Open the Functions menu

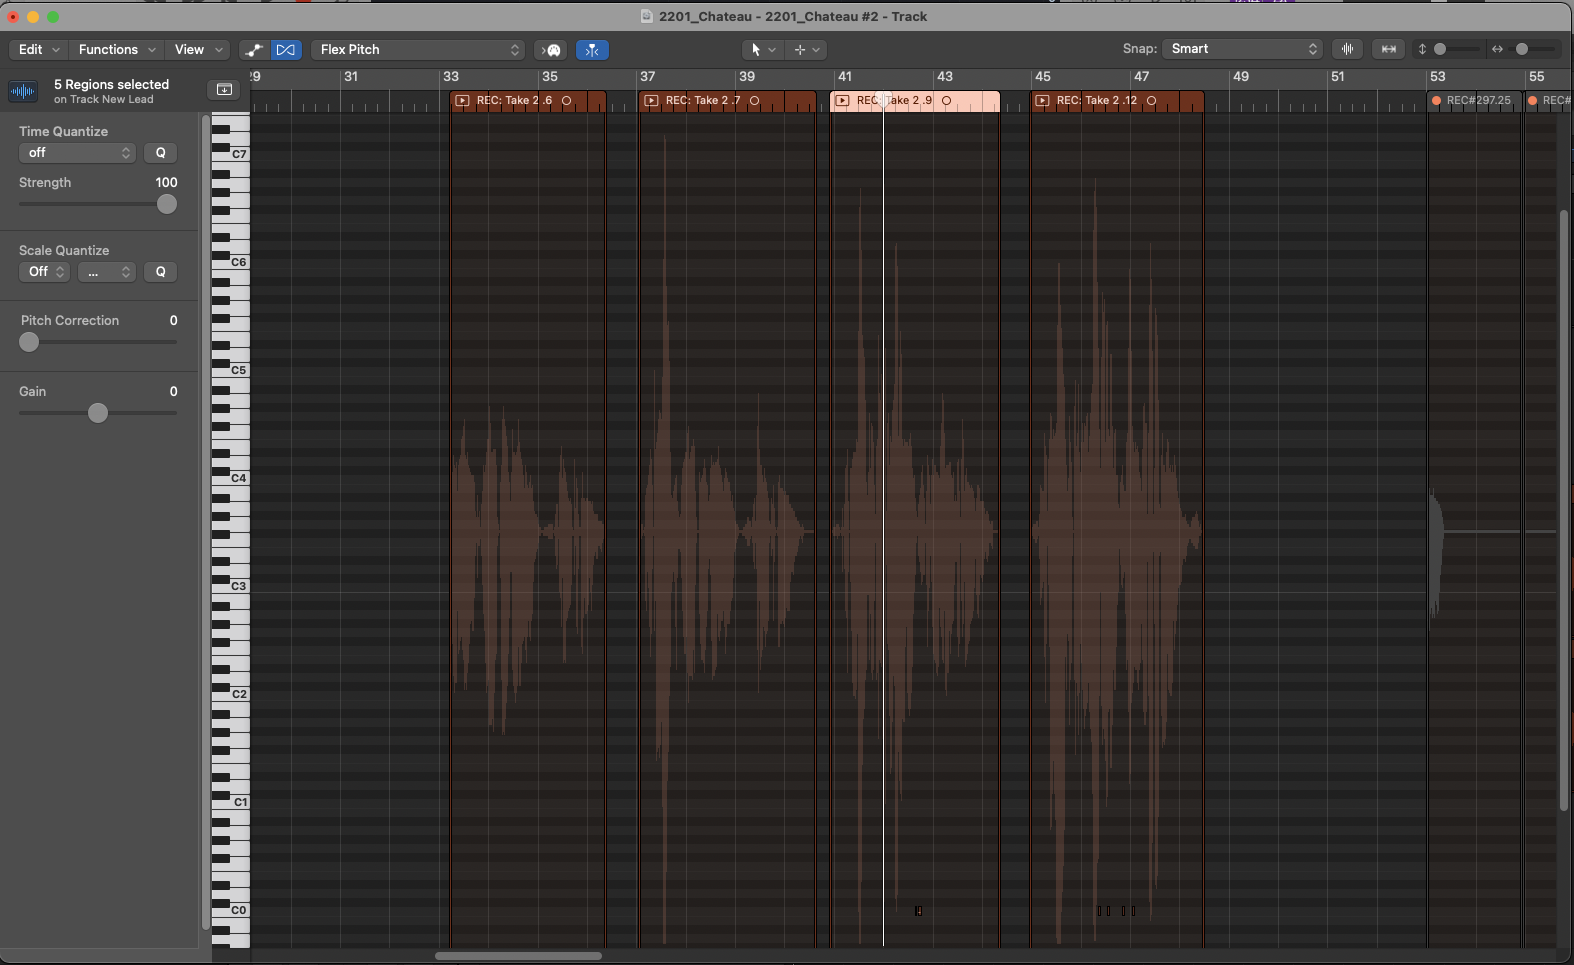pyautogui.click(x=117, y=49)
